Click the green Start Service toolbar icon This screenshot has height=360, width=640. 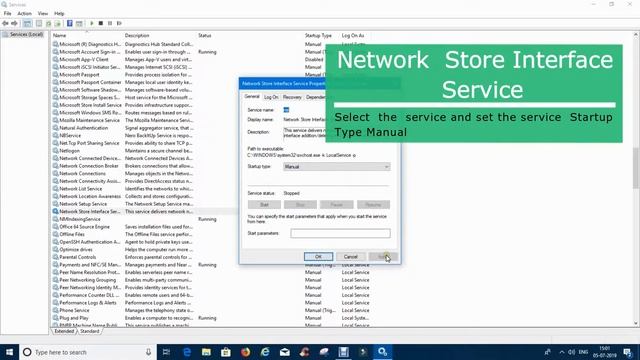[92, 23]
